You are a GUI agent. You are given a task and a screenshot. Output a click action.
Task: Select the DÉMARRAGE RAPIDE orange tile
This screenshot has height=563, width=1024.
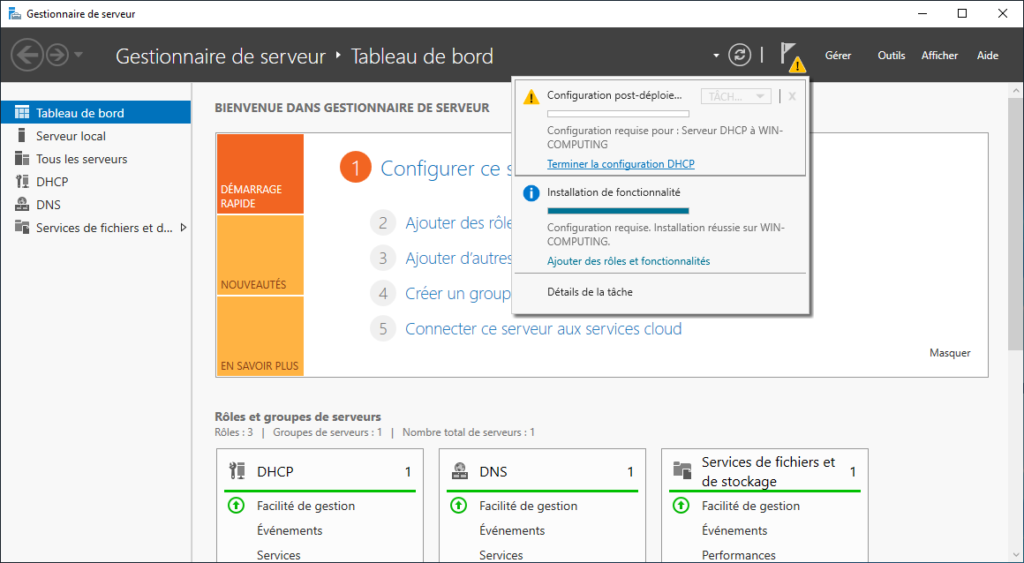[x=259, y=174]
